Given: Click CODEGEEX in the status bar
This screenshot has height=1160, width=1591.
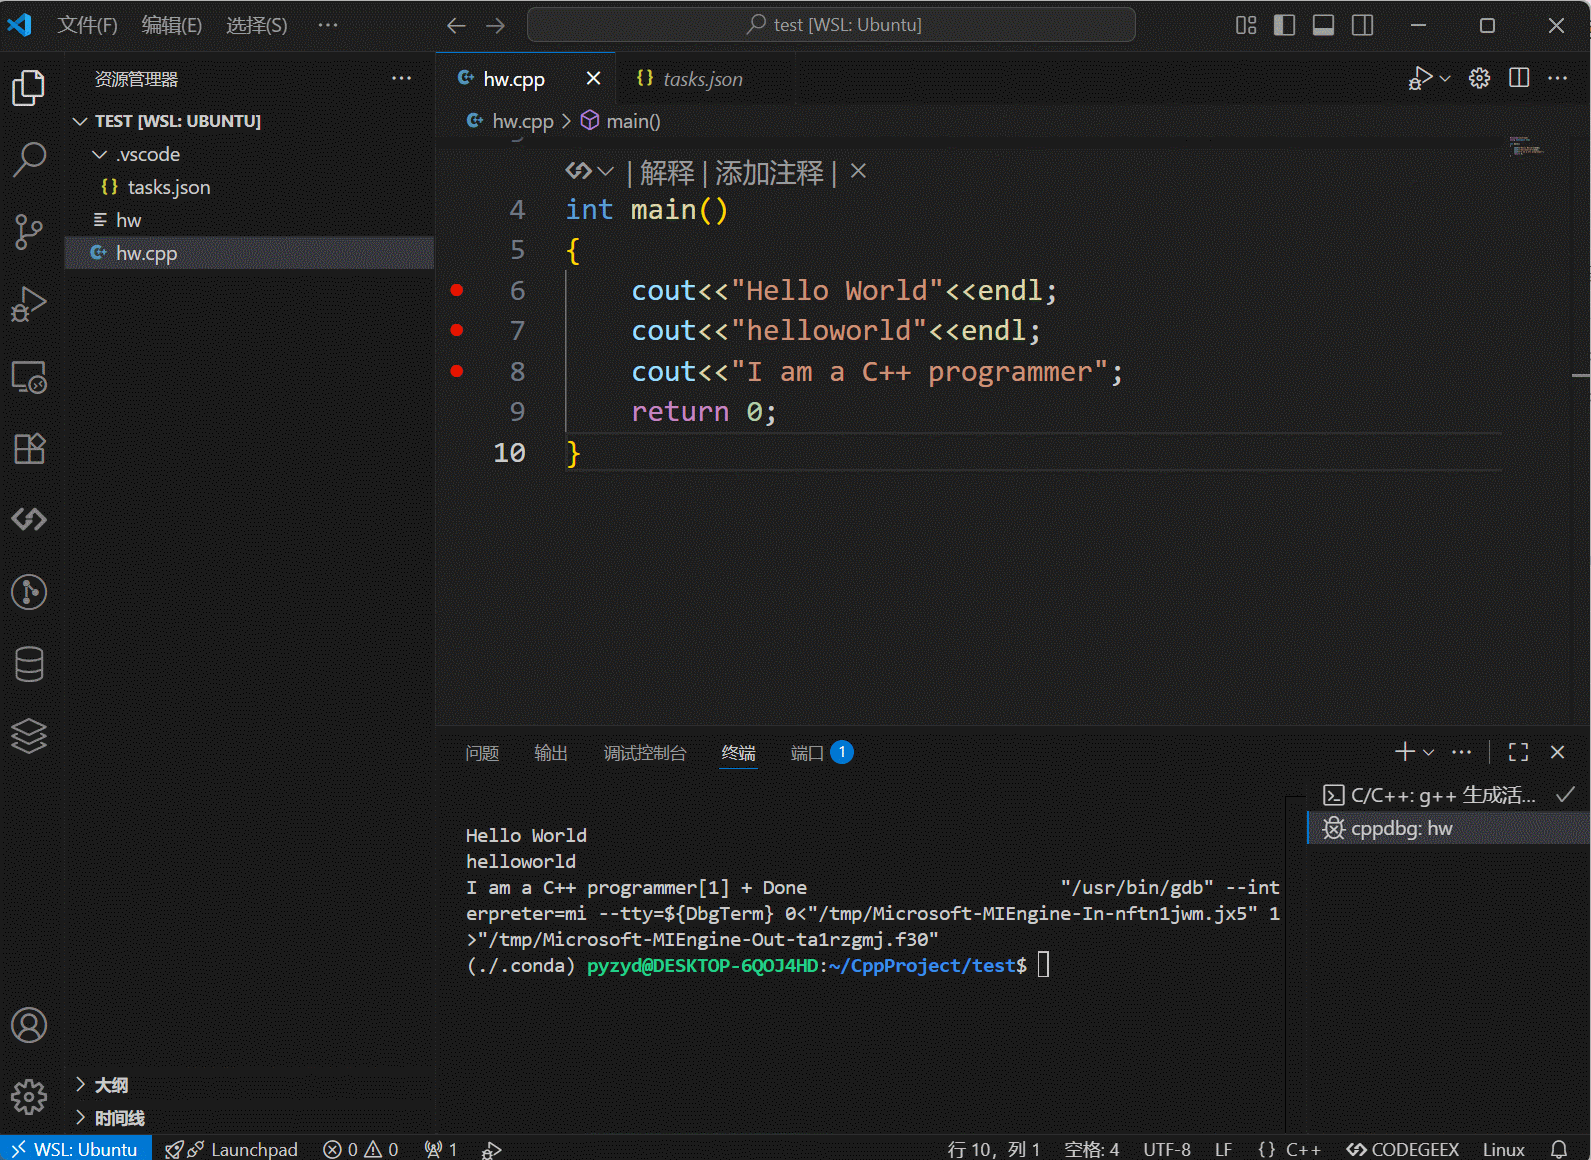Looking at the screenshot, I should (1402, 1149).
